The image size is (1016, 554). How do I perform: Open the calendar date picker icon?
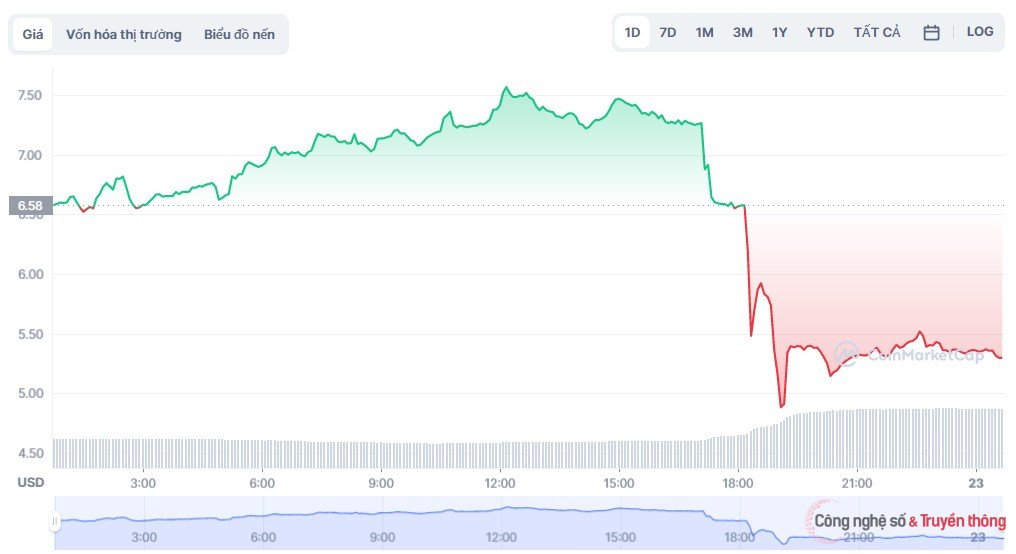pyautogui.click(x=931, y=33)
